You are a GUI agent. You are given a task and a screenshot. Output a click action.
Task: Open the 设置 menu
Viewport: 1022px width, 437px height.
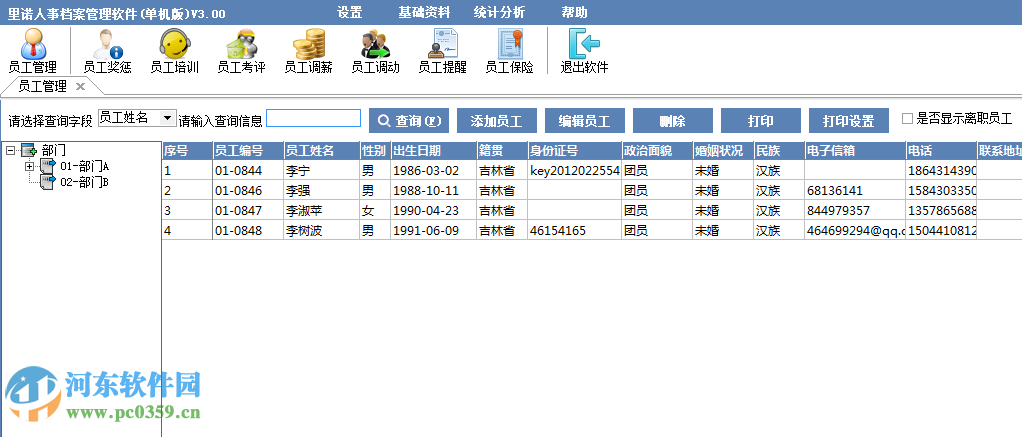[x=349, y=12]
